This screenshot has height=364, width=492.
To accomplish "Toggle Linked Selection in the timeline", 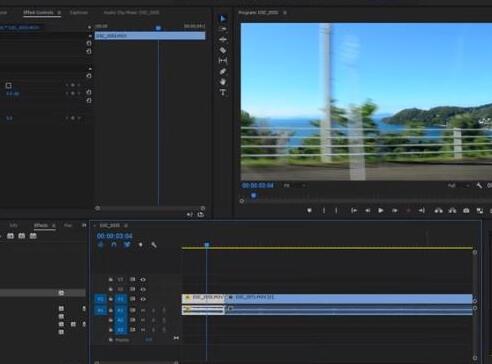I will [x=127, y=245].
